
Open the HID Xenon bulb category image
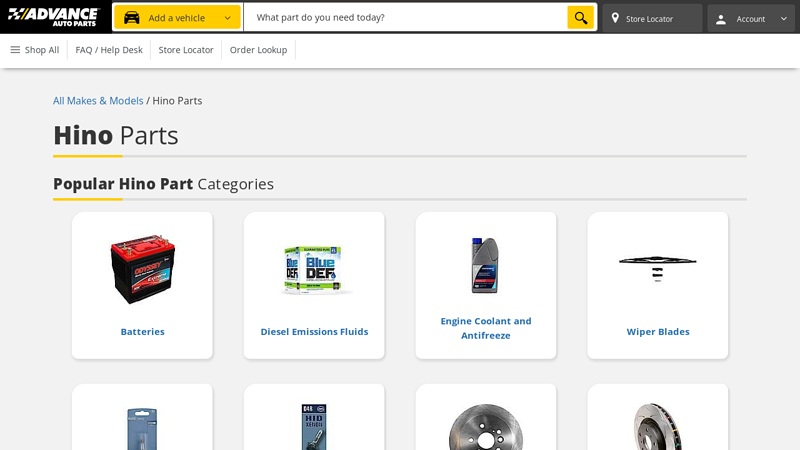pyautogui.click(x=314, y=427)
